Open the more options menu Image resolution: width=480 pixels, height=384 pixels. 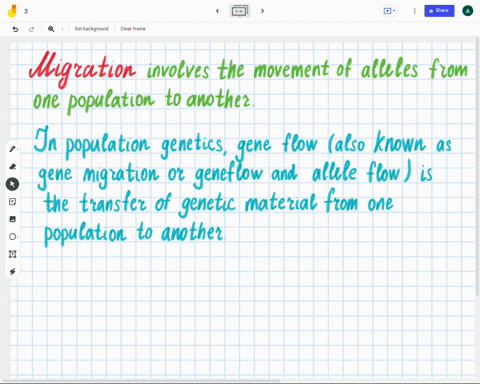pyautogui.click(x=414, y=11)
